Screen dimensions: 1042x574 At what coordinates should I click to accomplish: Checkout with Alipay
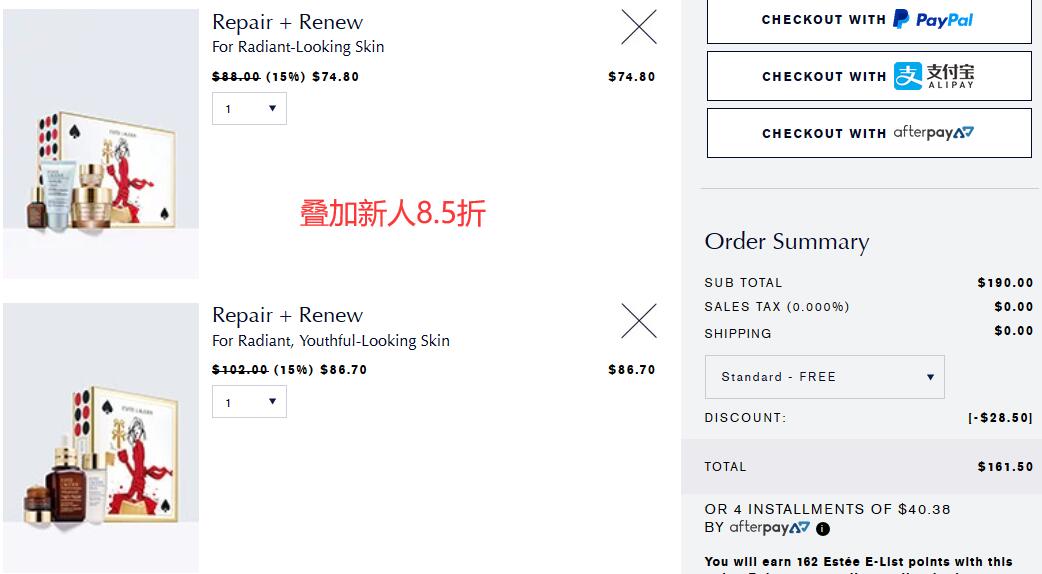tap(869, 76)
